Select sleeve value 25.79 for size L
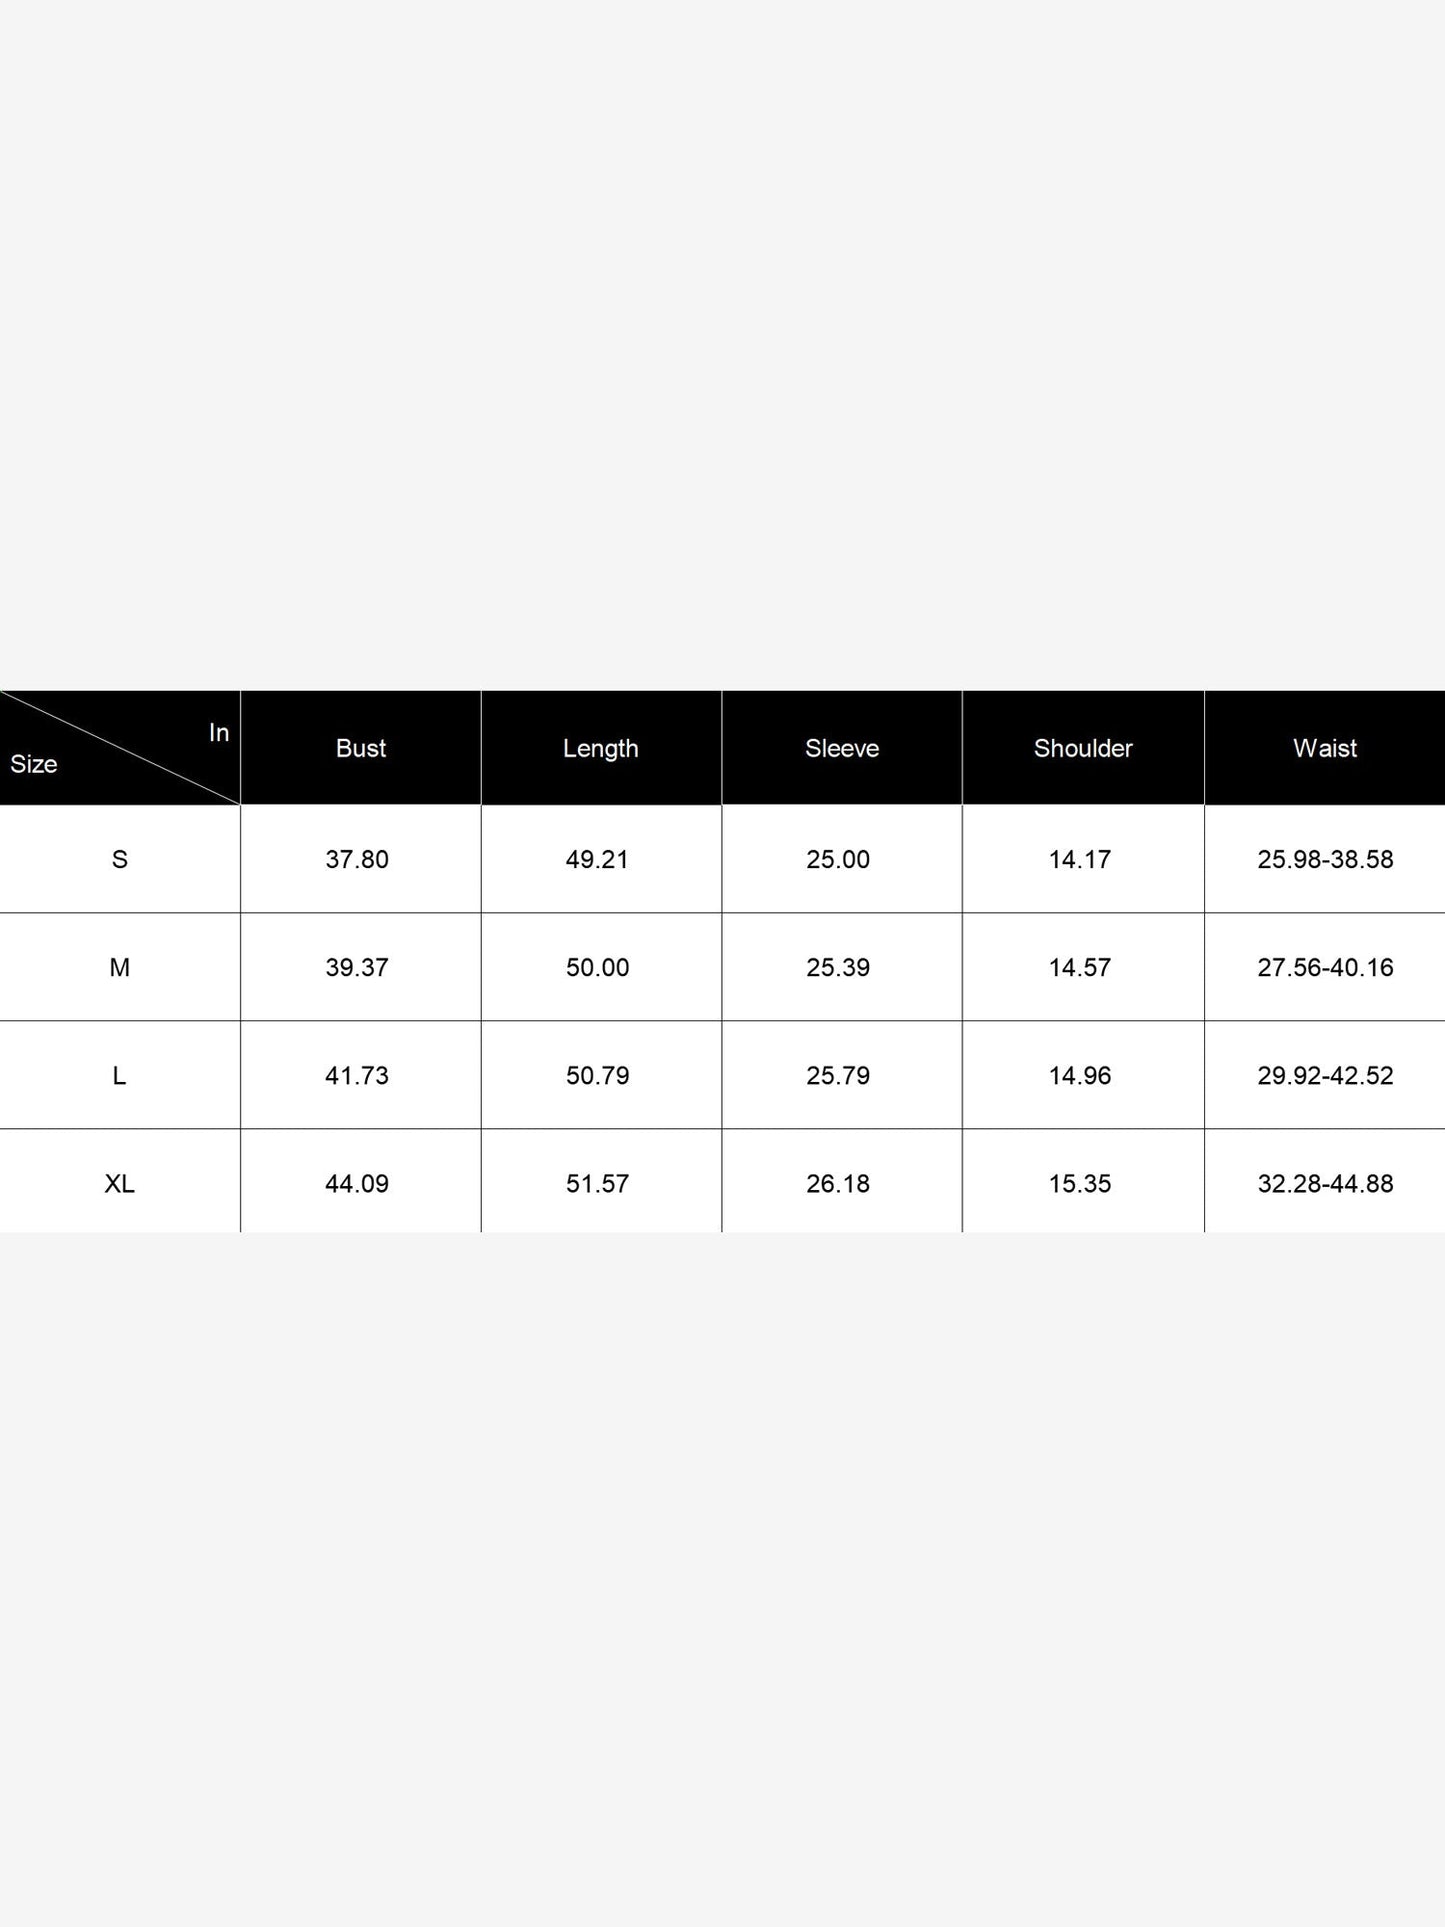This screenshot has width=1445, height=1927. 838,1075
